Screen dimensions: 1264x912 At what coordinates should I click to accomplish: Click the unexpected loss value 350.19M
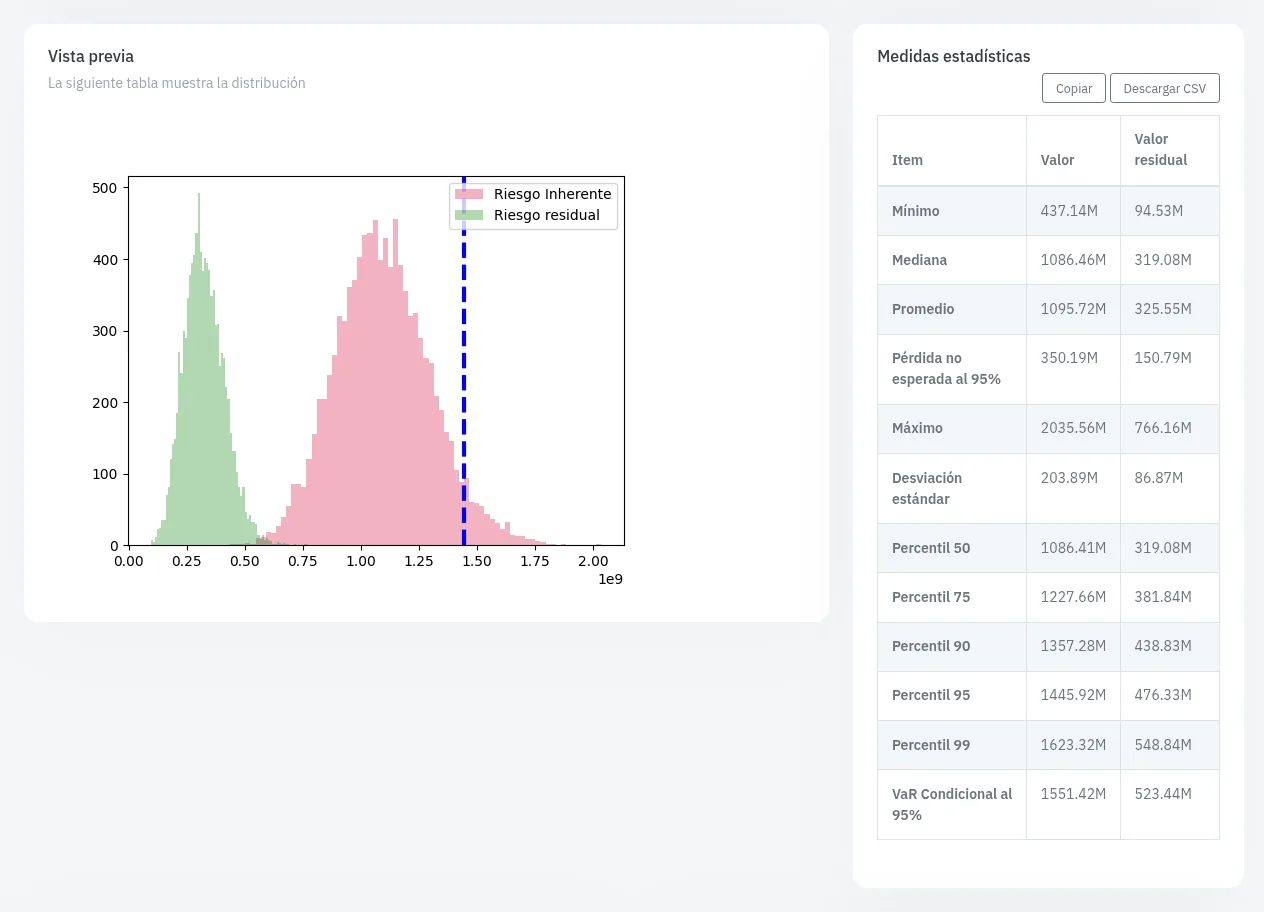click(x=1069, y=358)
